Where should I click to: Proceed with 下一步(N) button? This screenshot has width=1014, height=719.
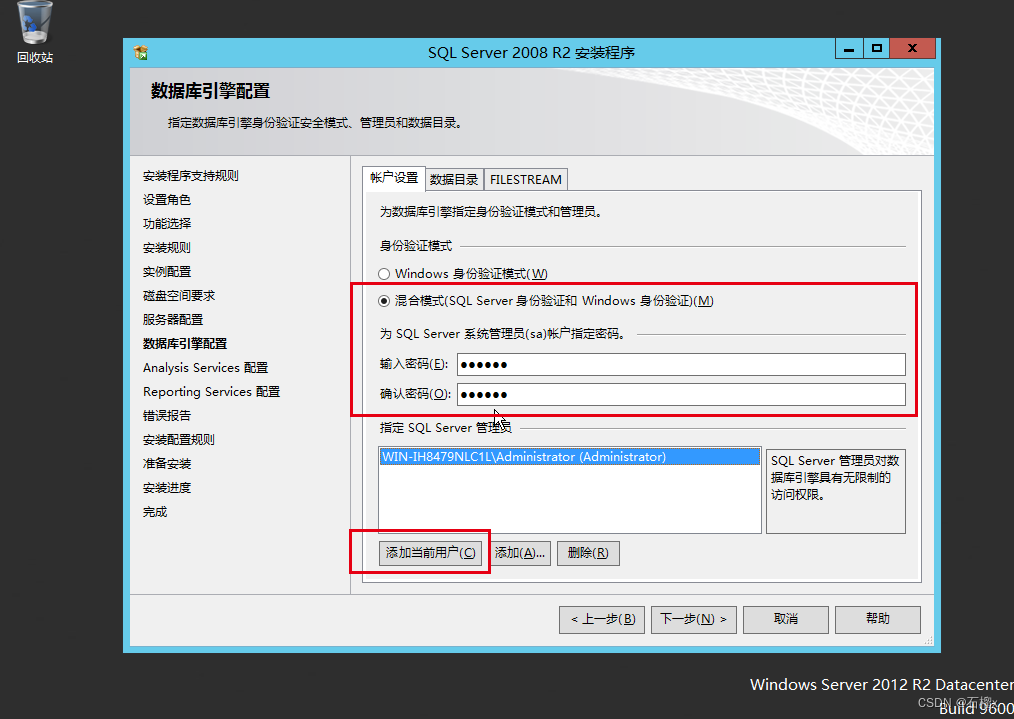coord(693,619)
